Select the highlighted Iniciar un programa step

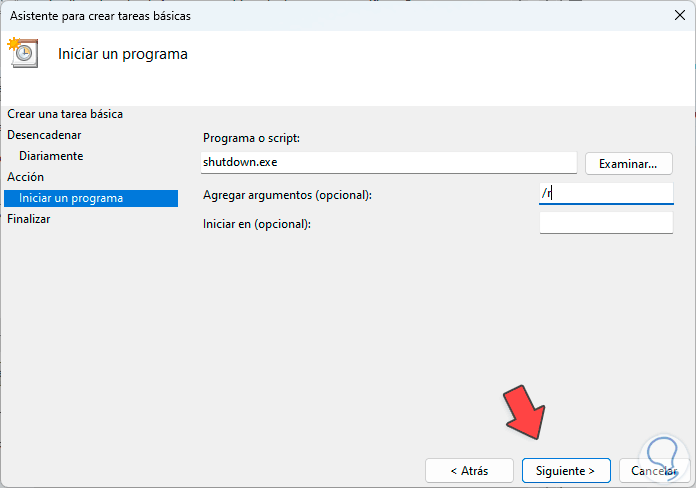click(x=72, y=198)
